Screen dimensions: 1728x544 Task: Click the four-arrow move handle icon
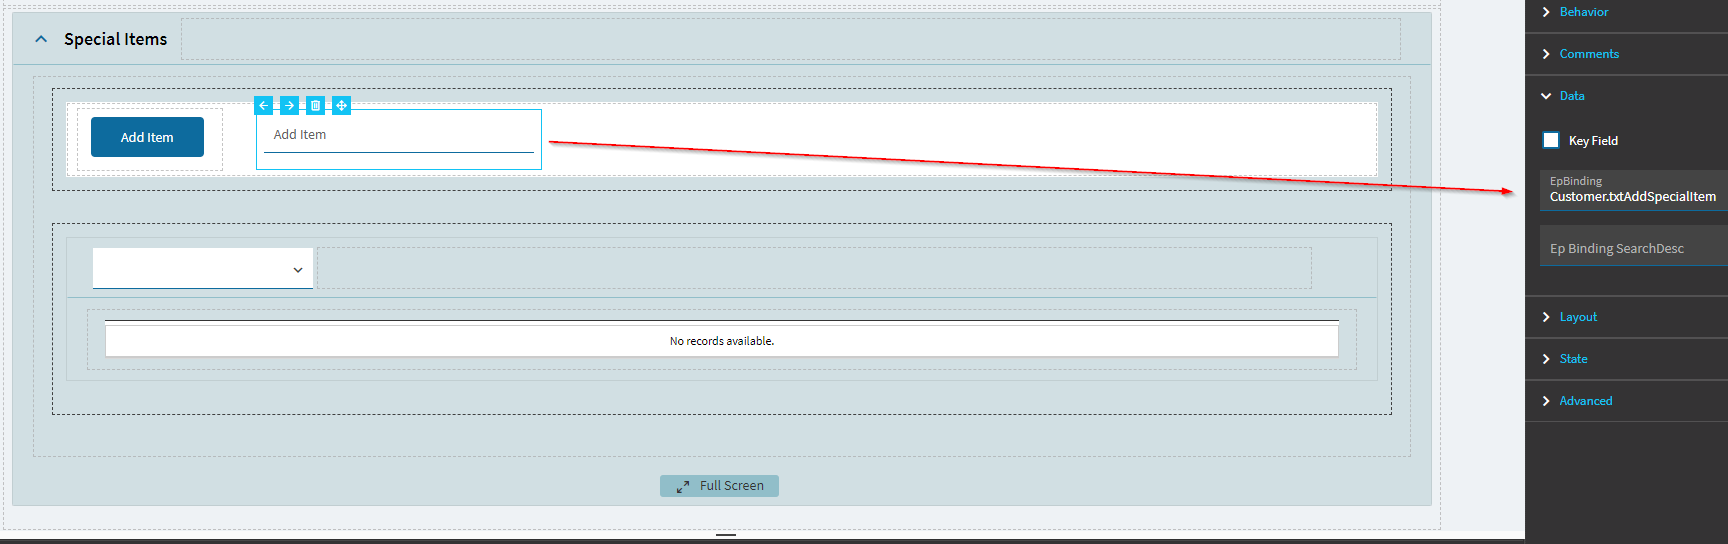[341, 105]
